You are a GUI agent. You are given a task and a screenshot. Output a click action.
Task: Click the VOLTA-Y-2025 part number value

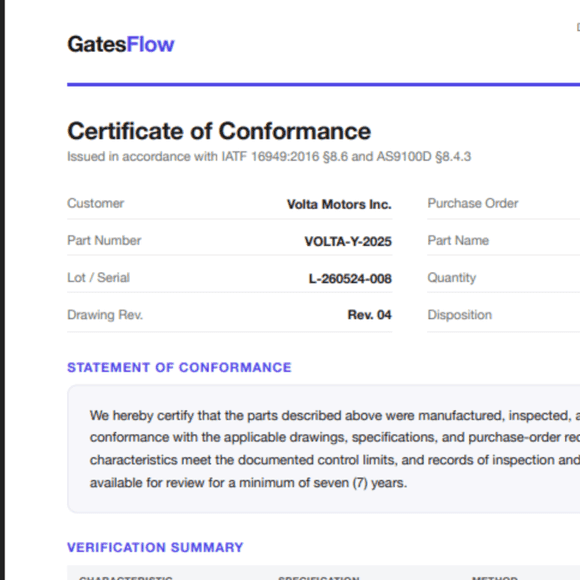[x=348, y=242]
